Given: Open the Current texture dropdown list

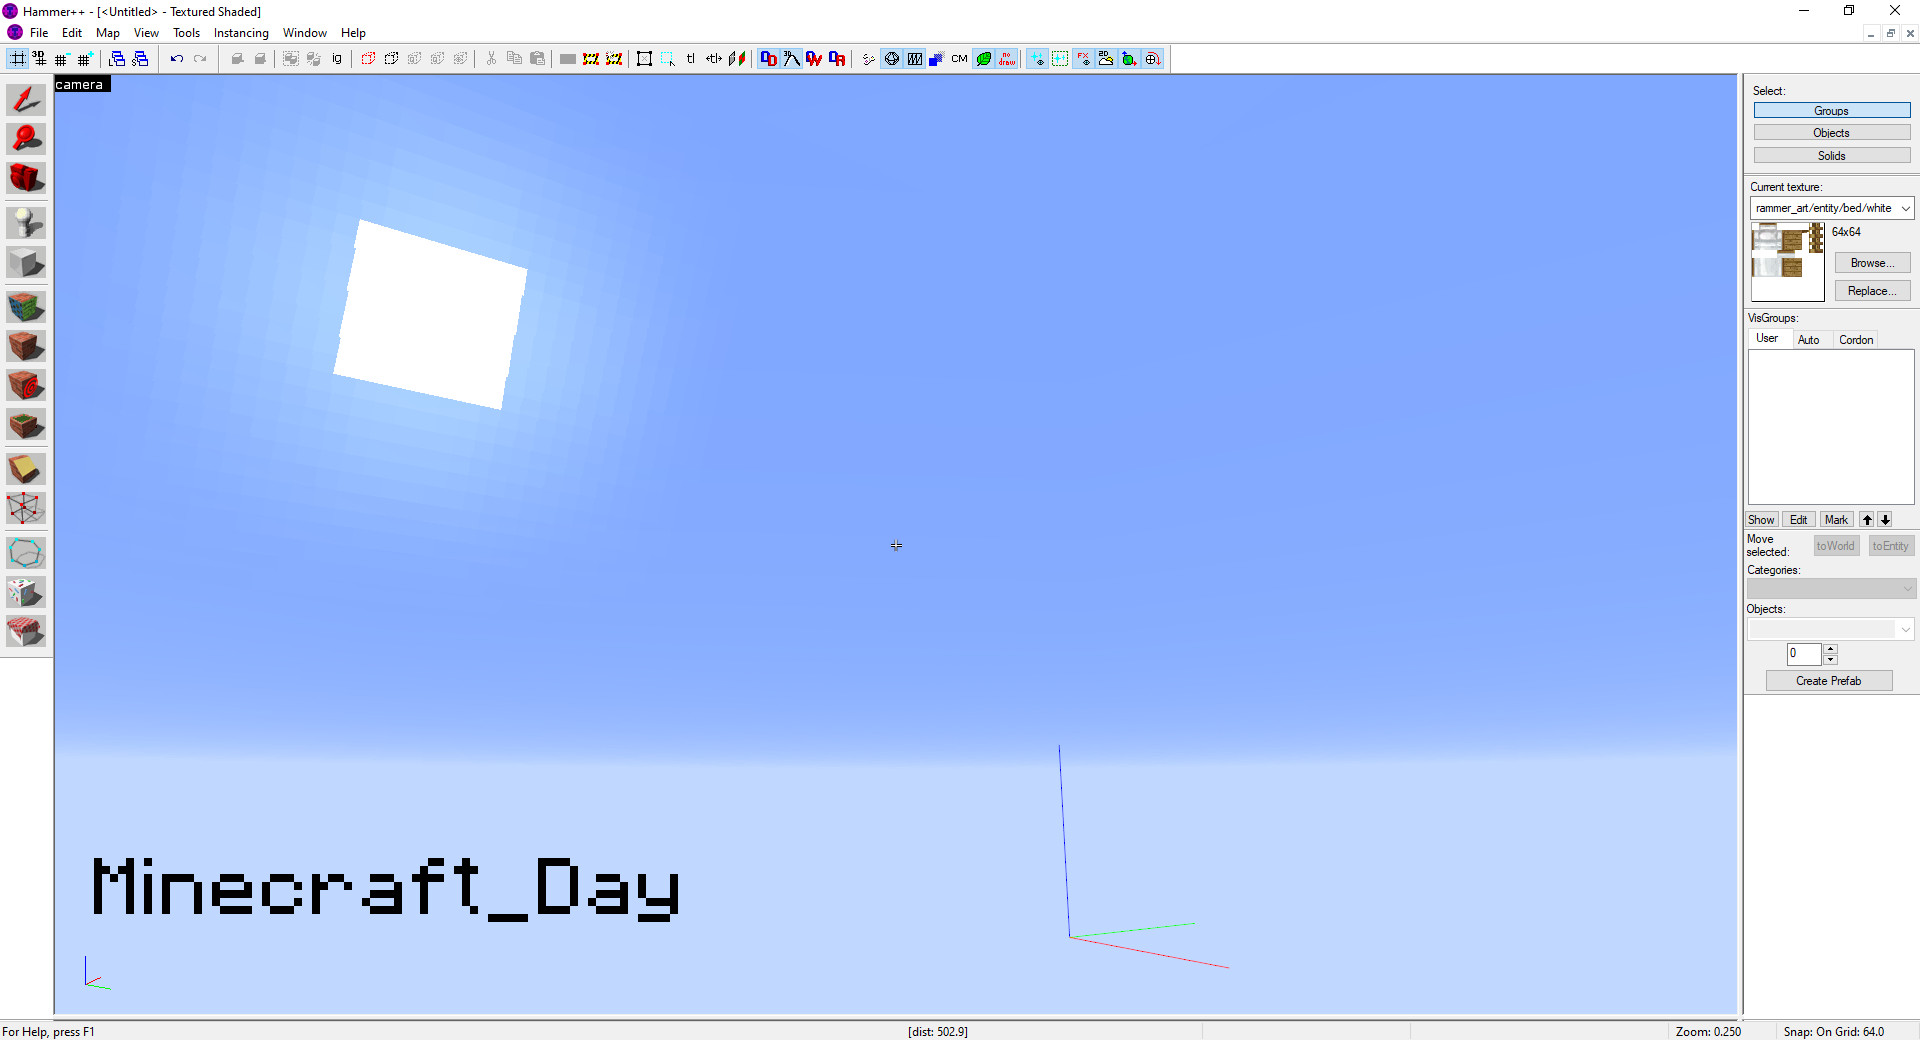Looking at the screenshot, I should click(x=1905, y=208).
